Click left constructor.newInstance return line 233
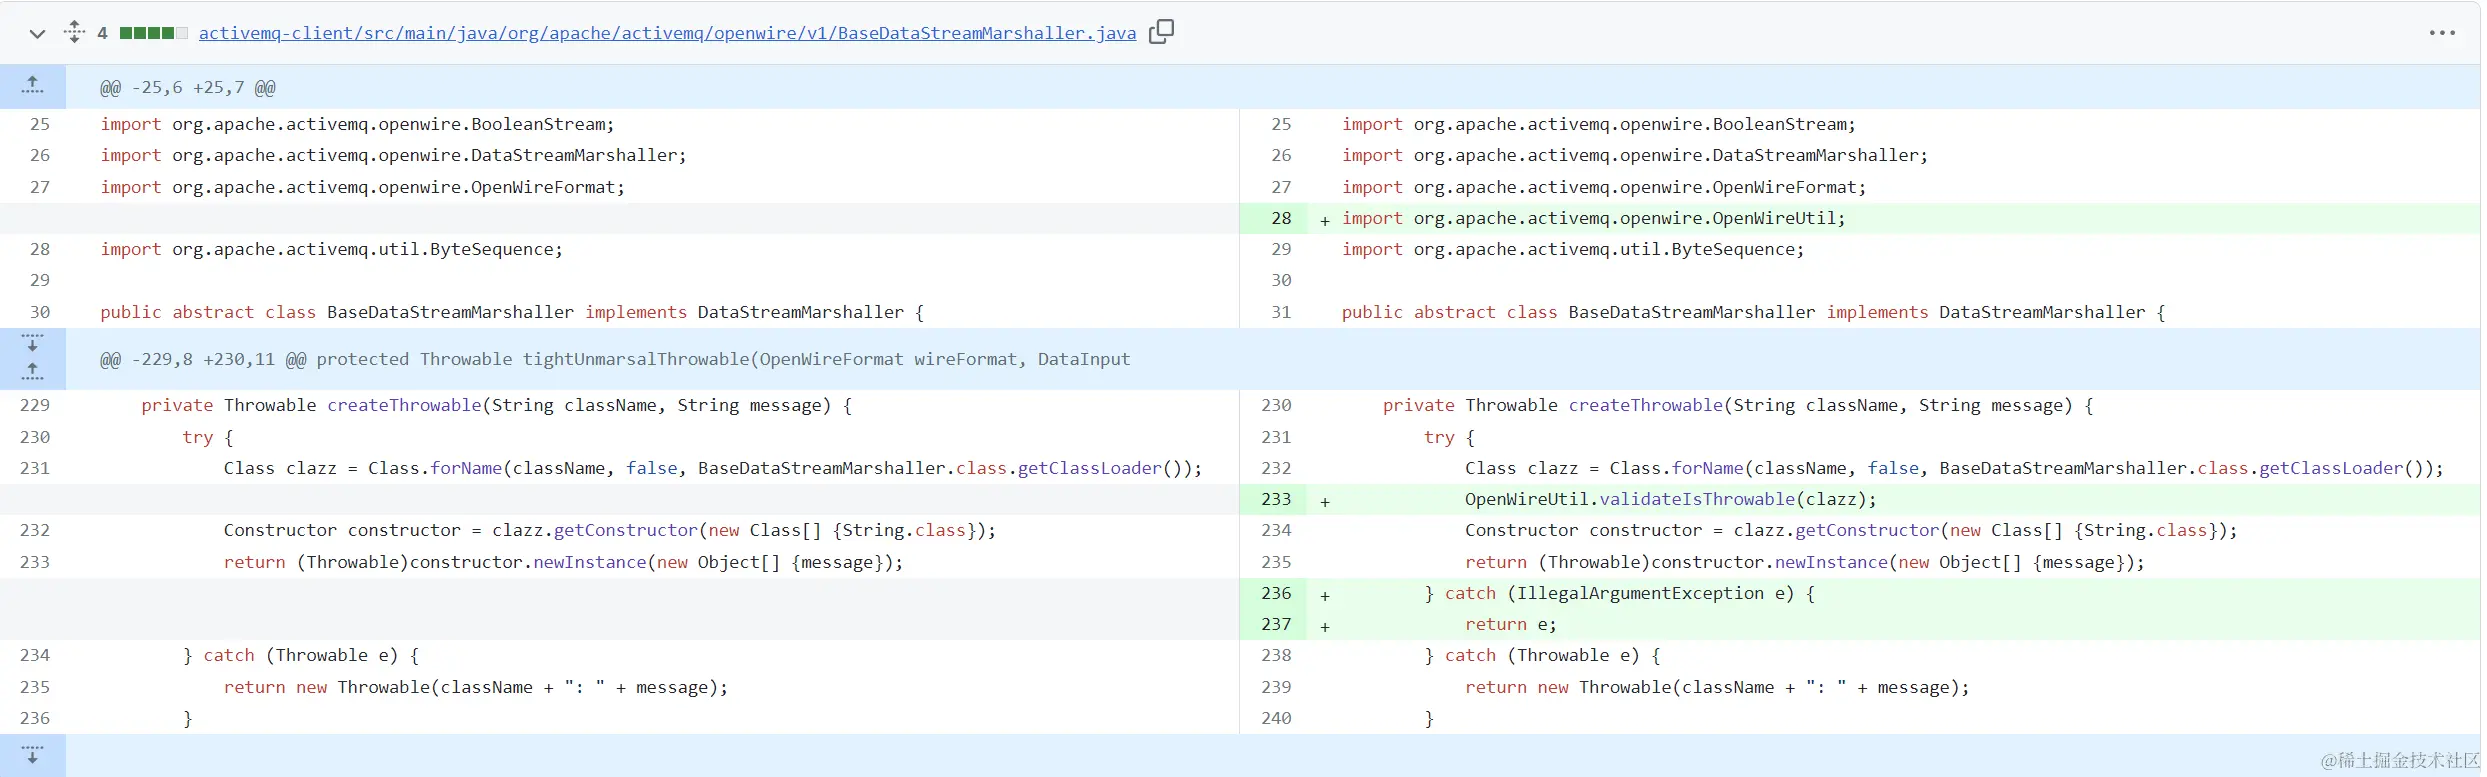This screenshot has height=777, width=2487. [x=563, y=562]
